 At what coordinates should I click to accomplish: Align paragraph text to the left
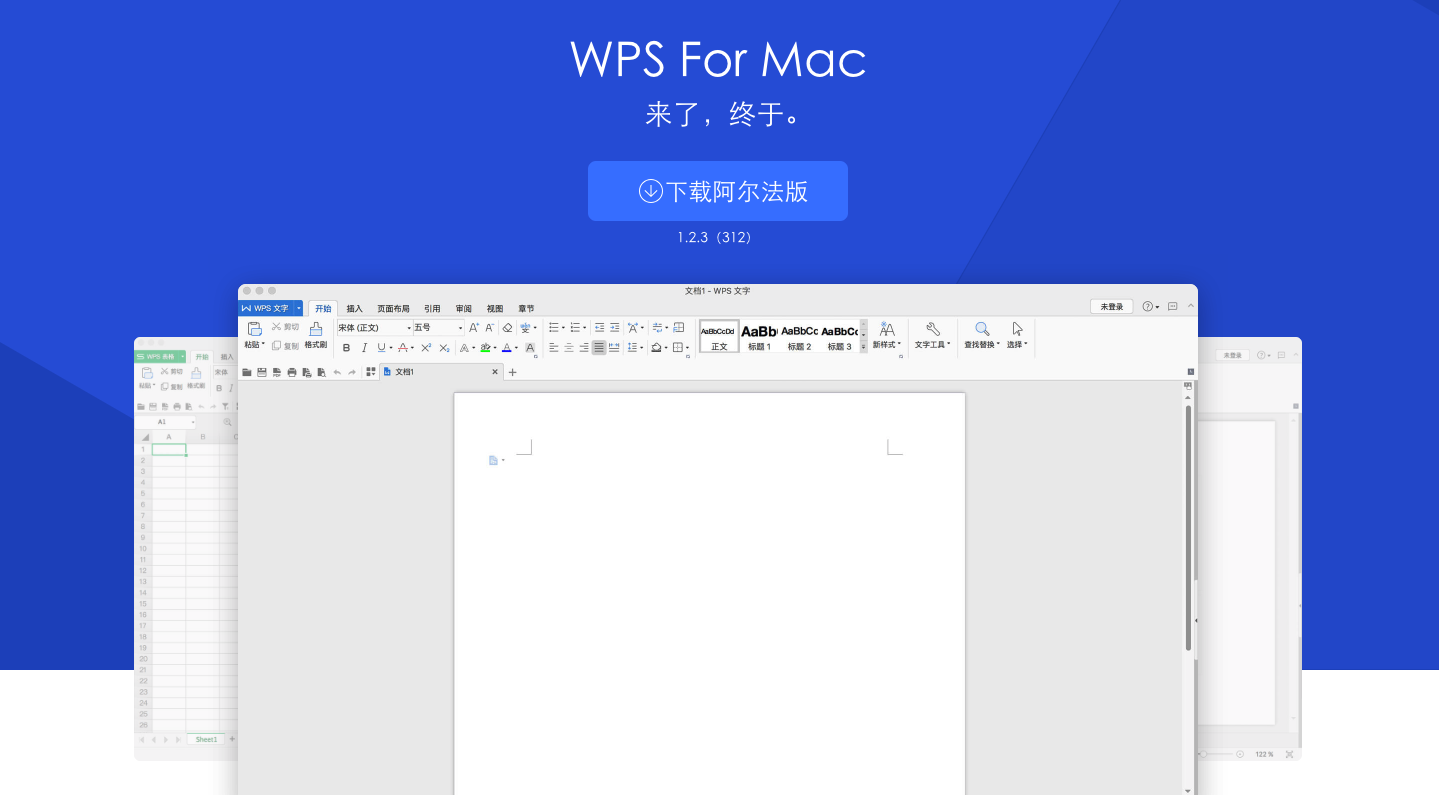point(553,347)
